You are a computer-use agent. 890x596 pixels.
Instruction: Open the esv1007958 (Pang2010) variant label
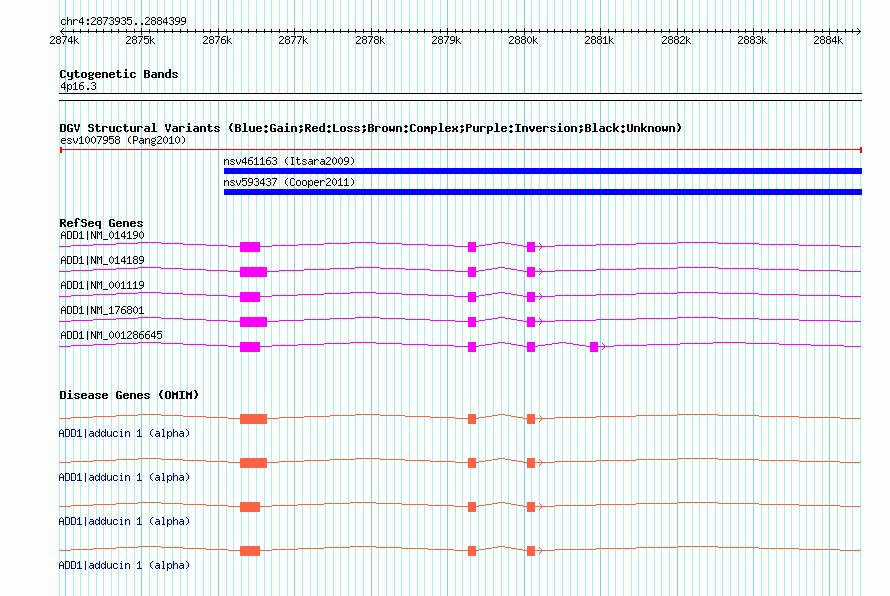[123, 140]
